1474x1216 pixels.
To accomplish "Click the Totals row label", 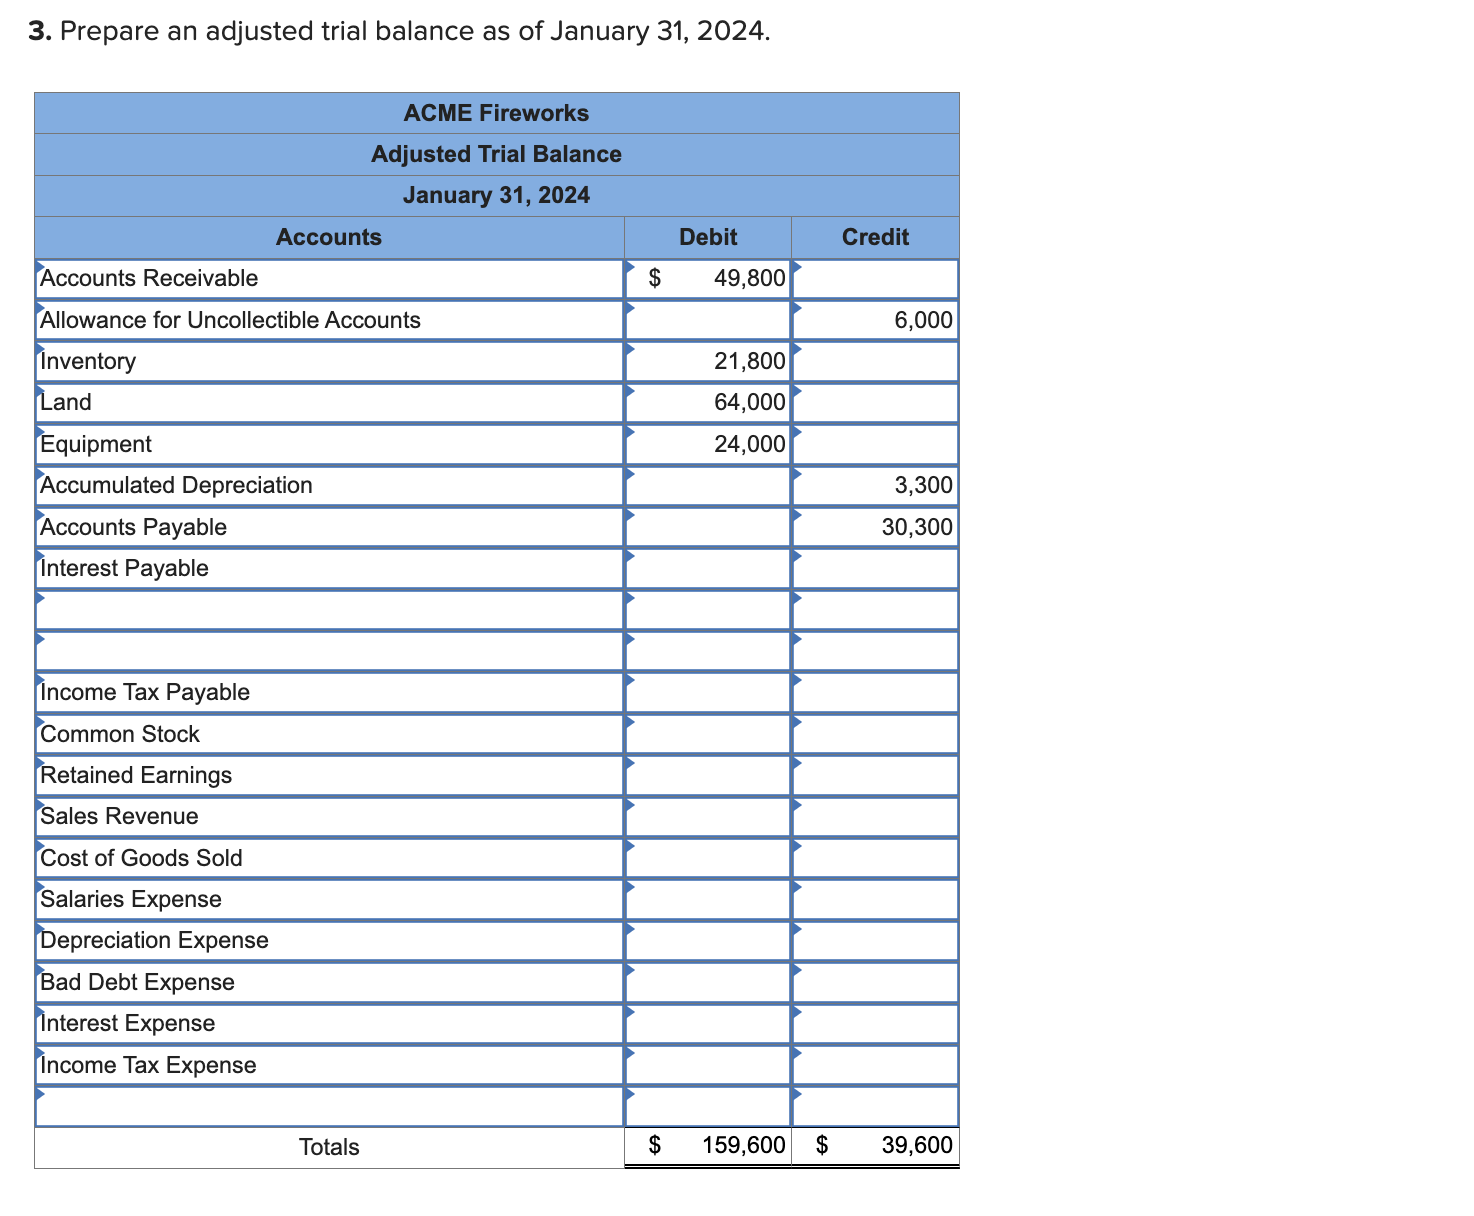I will pyautogui.click(x=329, y=1147).
